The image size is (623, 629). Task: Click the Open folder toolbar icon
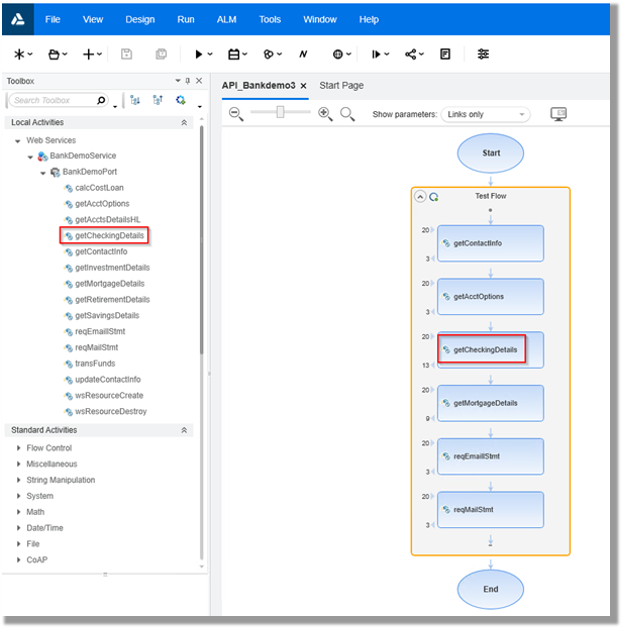pyautogui.click(x=53, y=54)
